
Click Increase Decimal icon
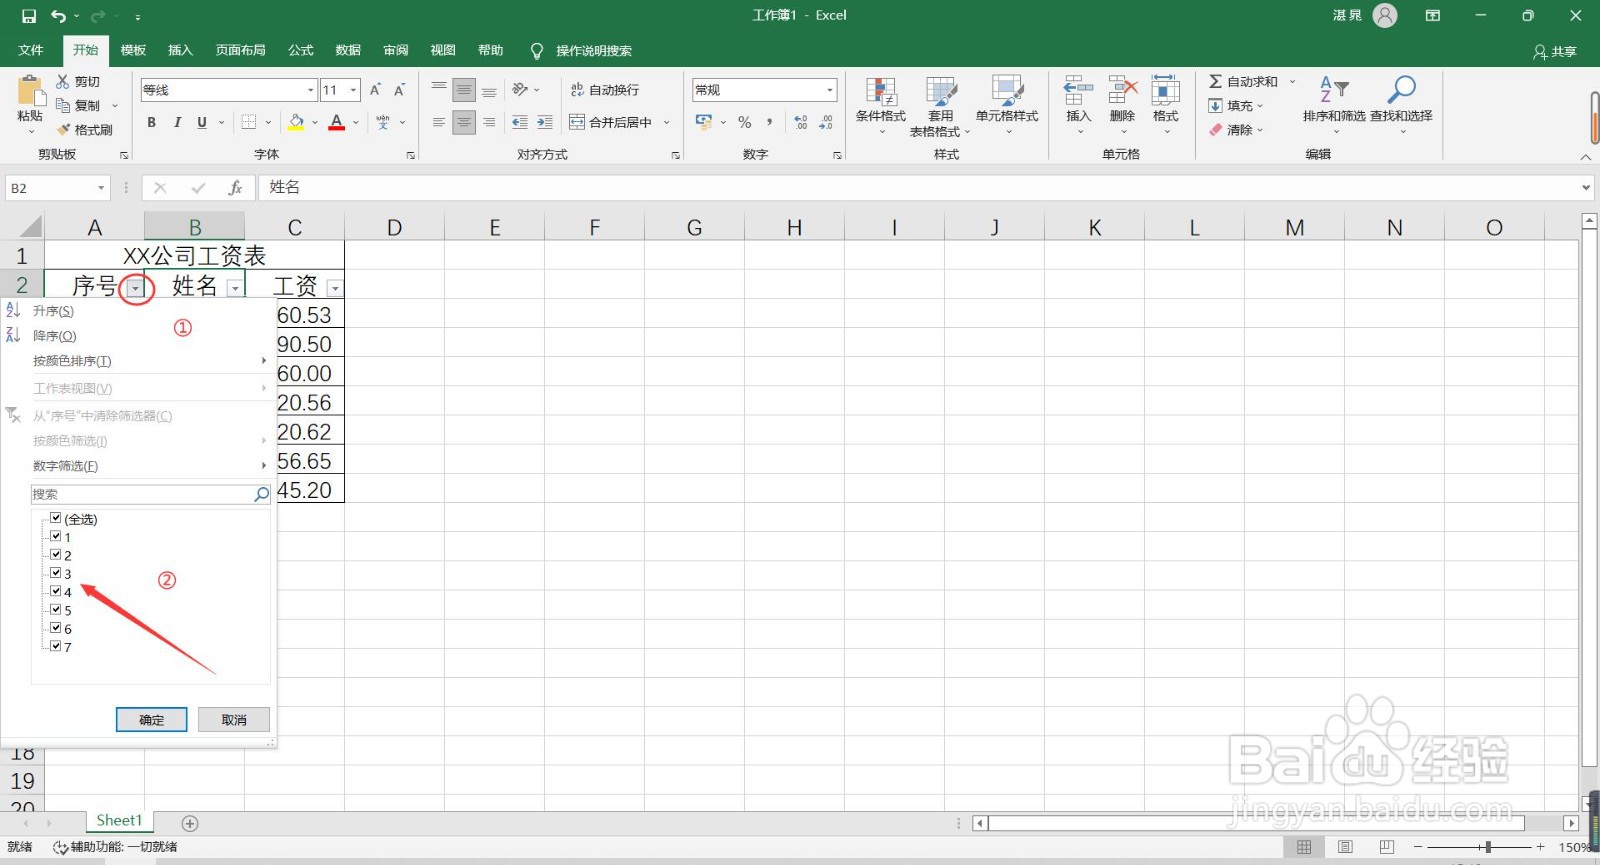pyautogui.click(x=801, y=122)
